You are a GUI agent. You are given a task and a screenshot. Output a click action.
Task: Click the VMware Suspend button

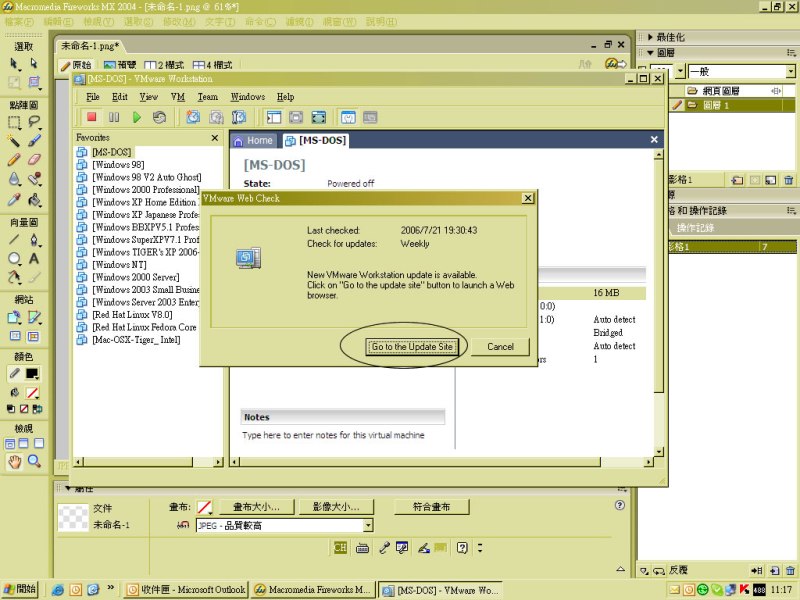point(114,117)
